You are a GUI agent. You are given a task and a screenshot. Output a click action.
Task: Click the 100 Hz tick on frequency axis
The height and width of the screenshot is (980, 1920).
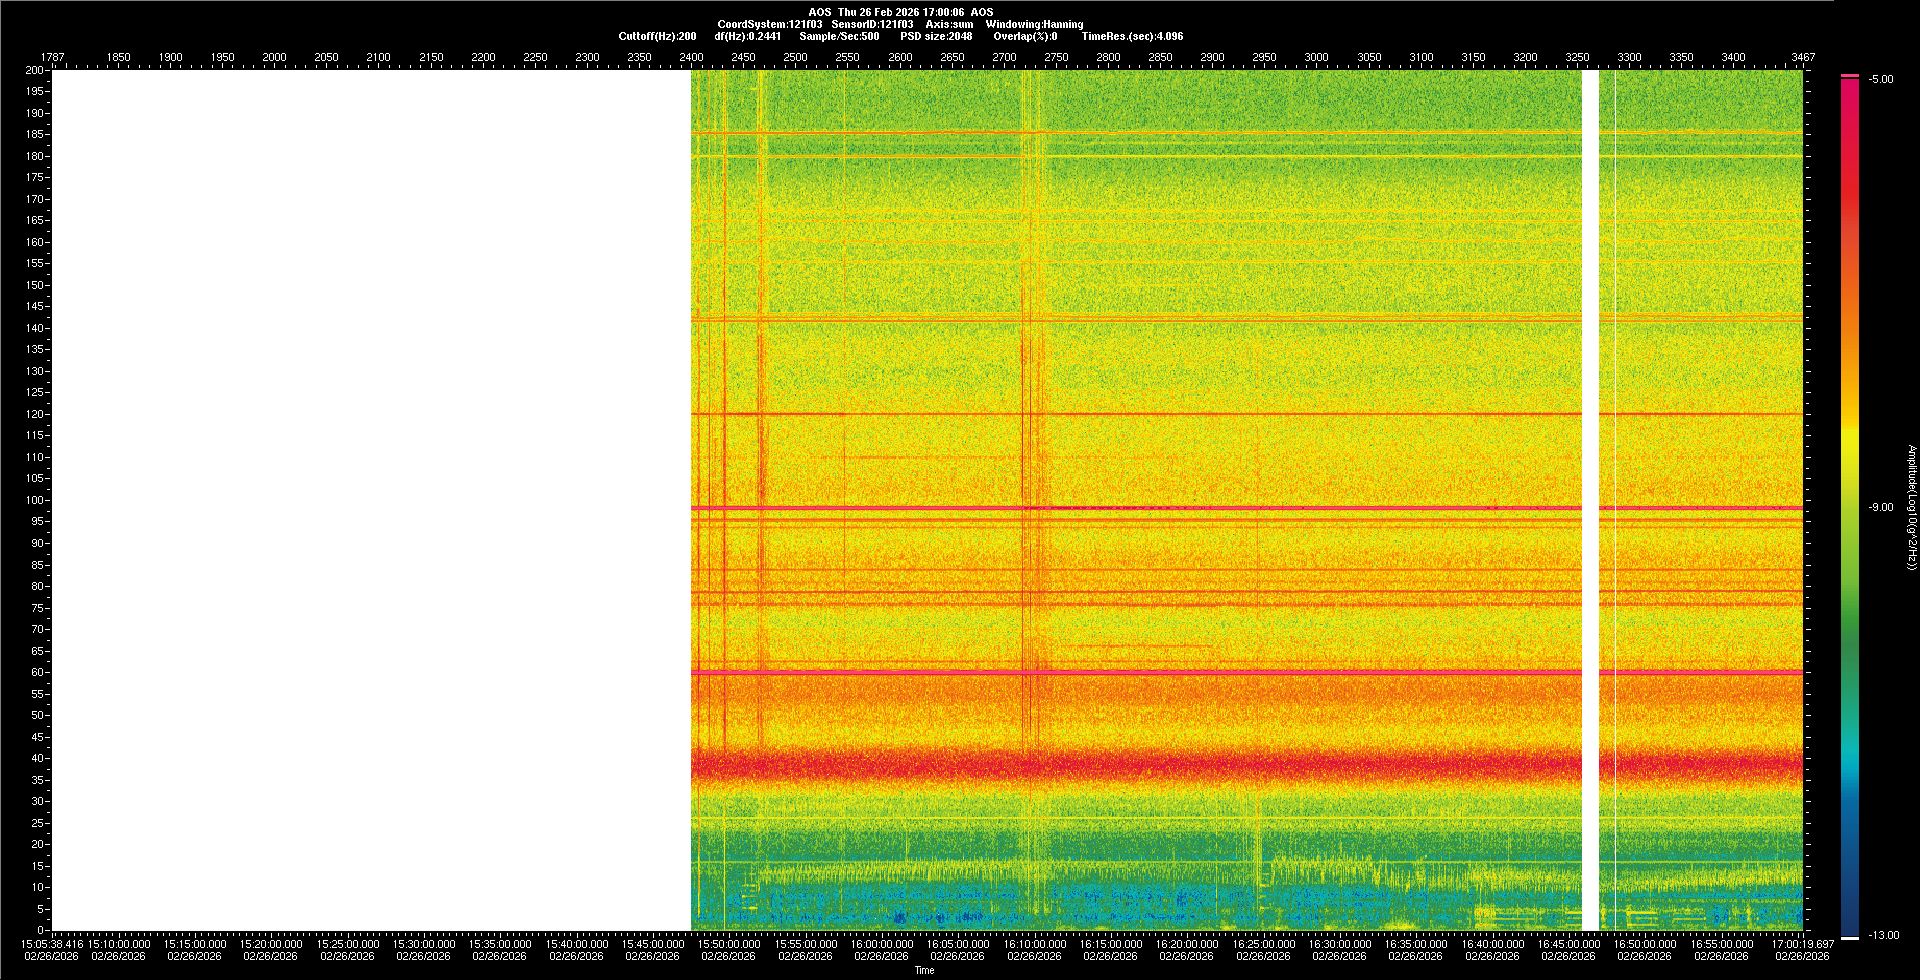point(35,500)
